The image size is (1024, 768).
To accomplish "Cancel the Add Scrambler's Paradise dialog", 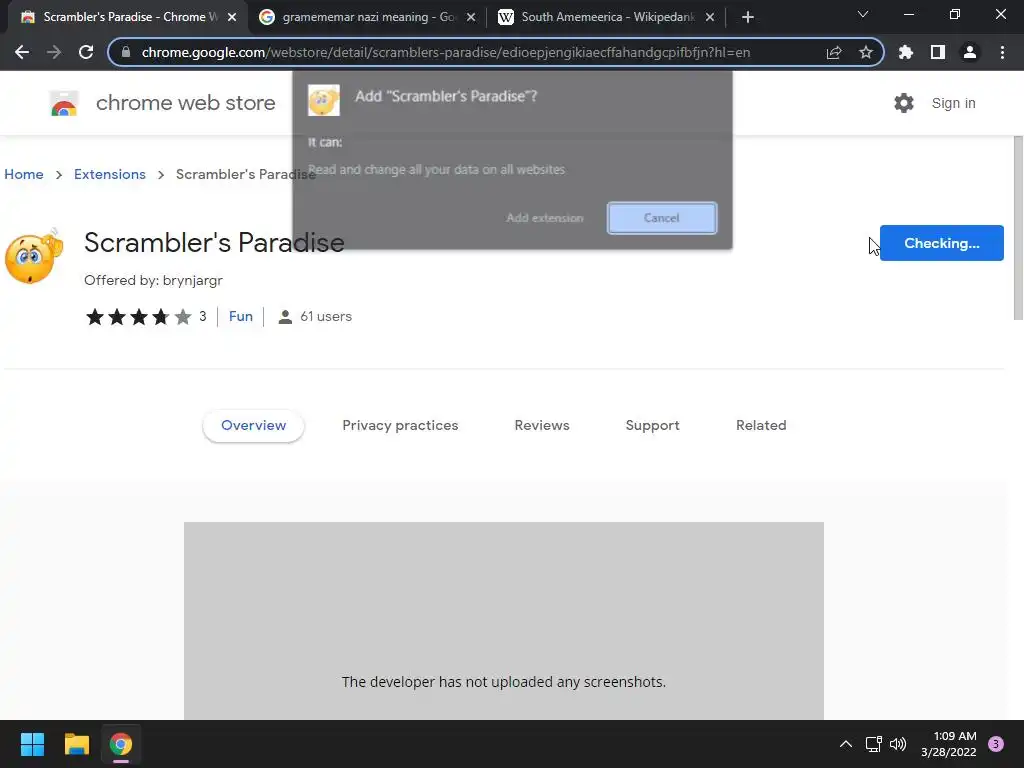I will tap(662, 218).
